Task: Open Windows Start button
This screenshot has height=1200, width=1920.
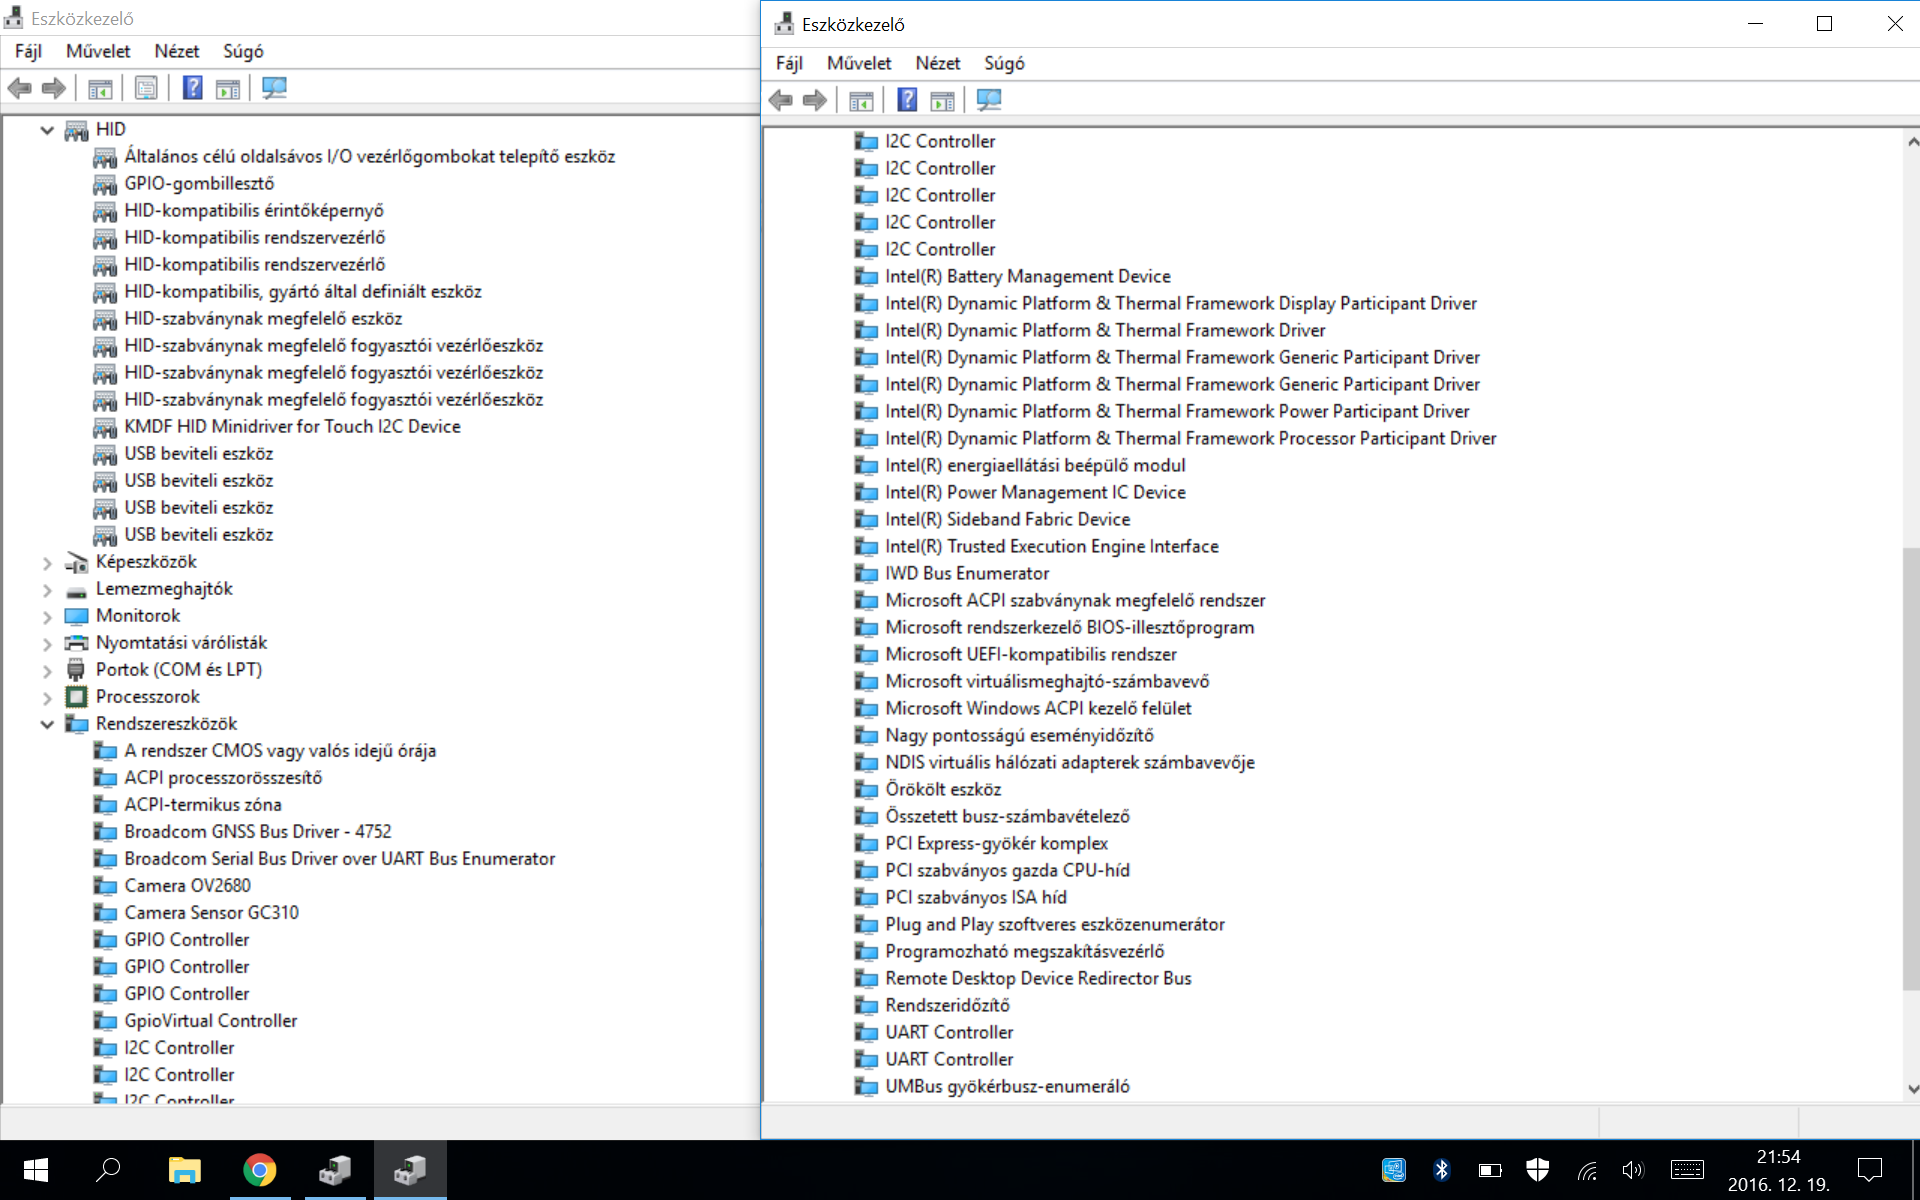Action: pyautogui.click(x=36, y=1169)
